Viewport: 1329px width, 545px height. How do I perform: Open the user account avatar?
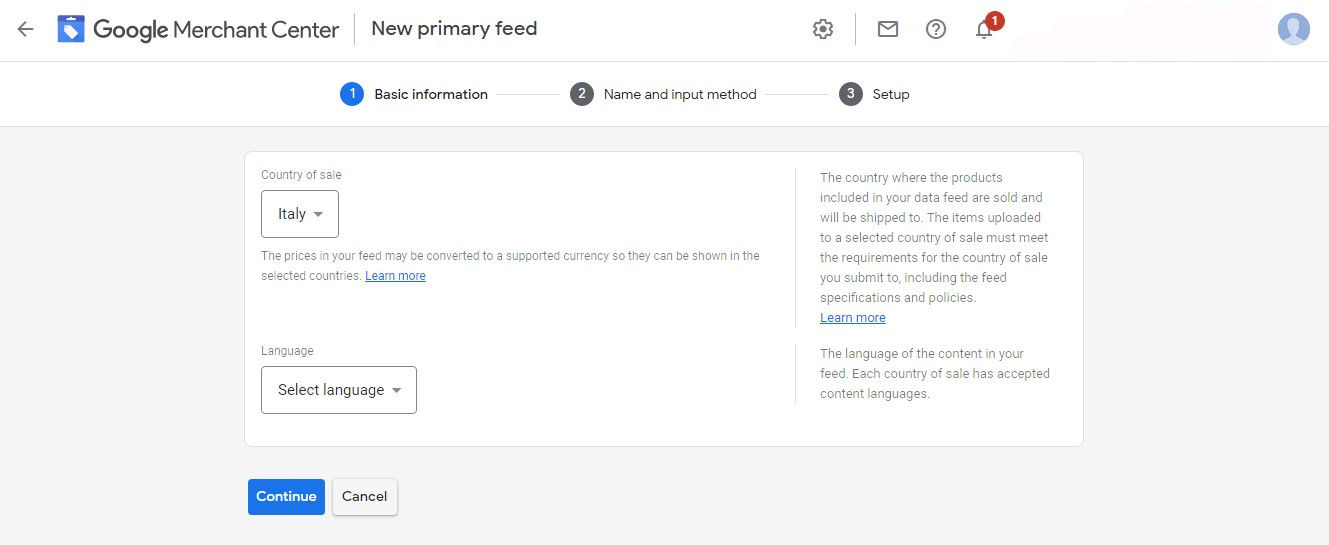coord(1294,29)
